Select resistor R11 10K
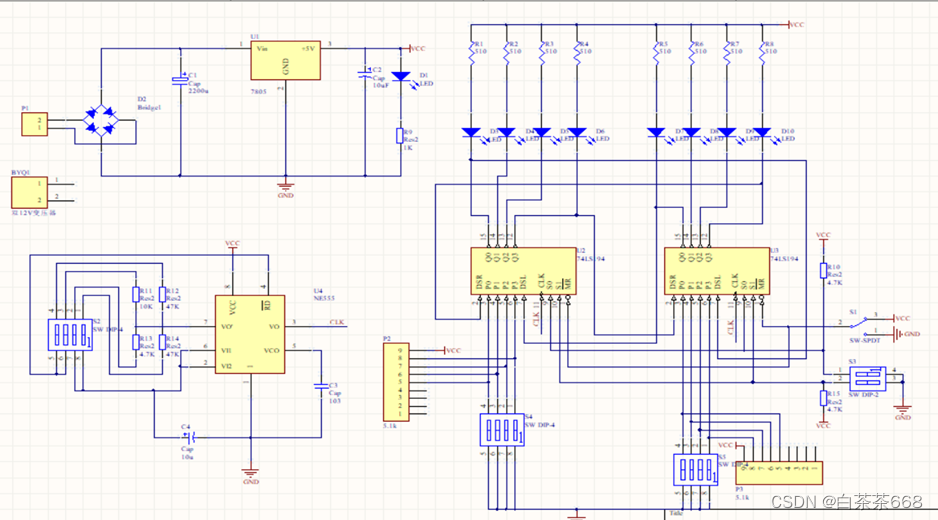Screen dimensions: 938x520 pyautogui.click(x=136, y=294)
